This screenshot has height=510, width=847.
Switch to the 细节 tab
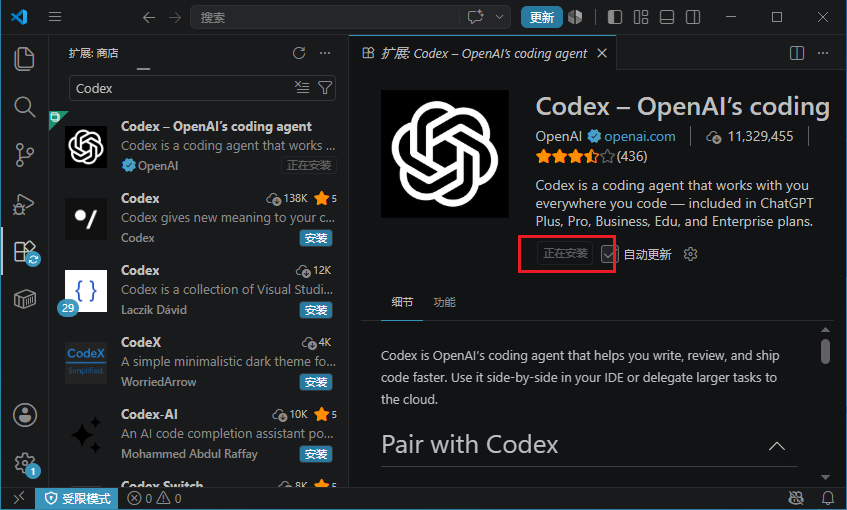[x=402, y=303]
